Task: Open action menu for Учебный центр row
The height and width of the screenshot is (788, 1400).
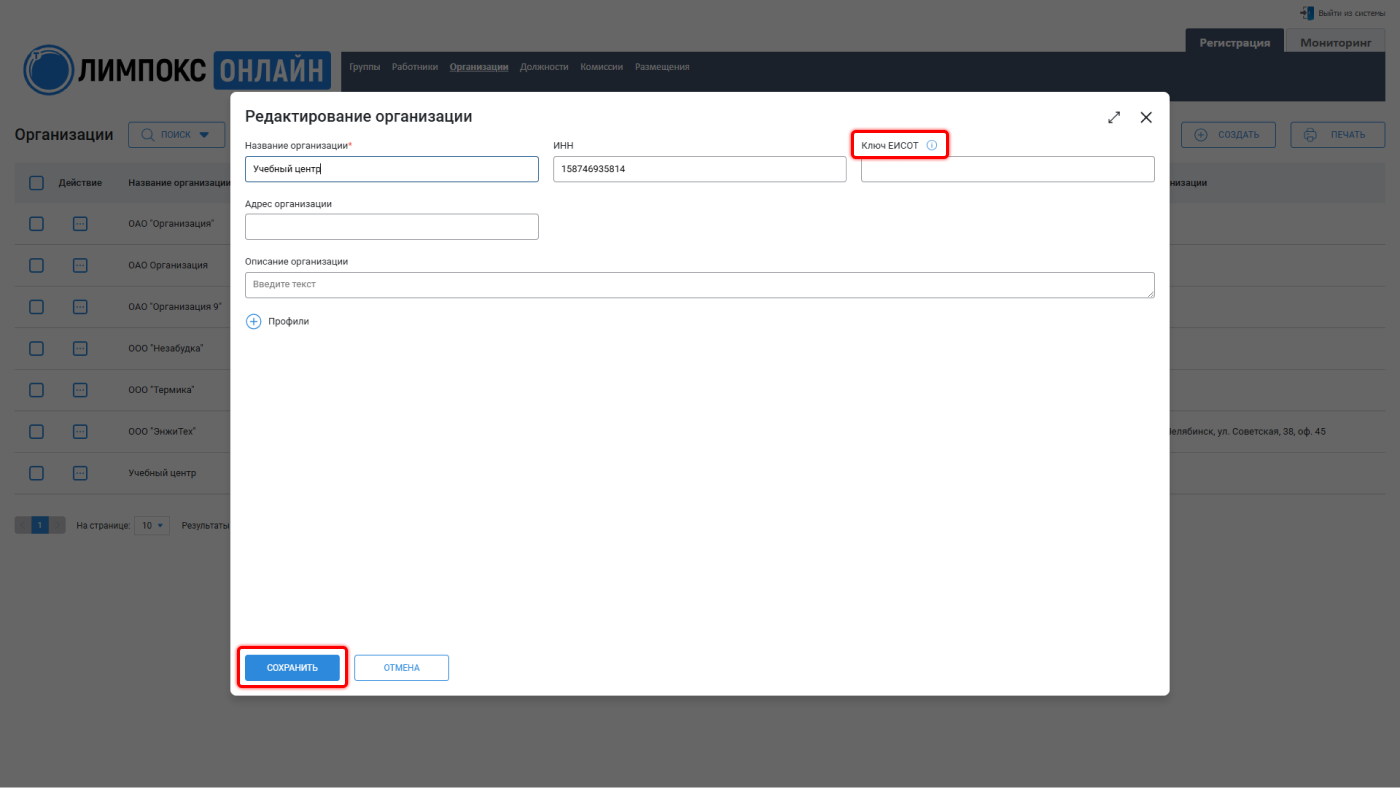Action: click(81, 473)
